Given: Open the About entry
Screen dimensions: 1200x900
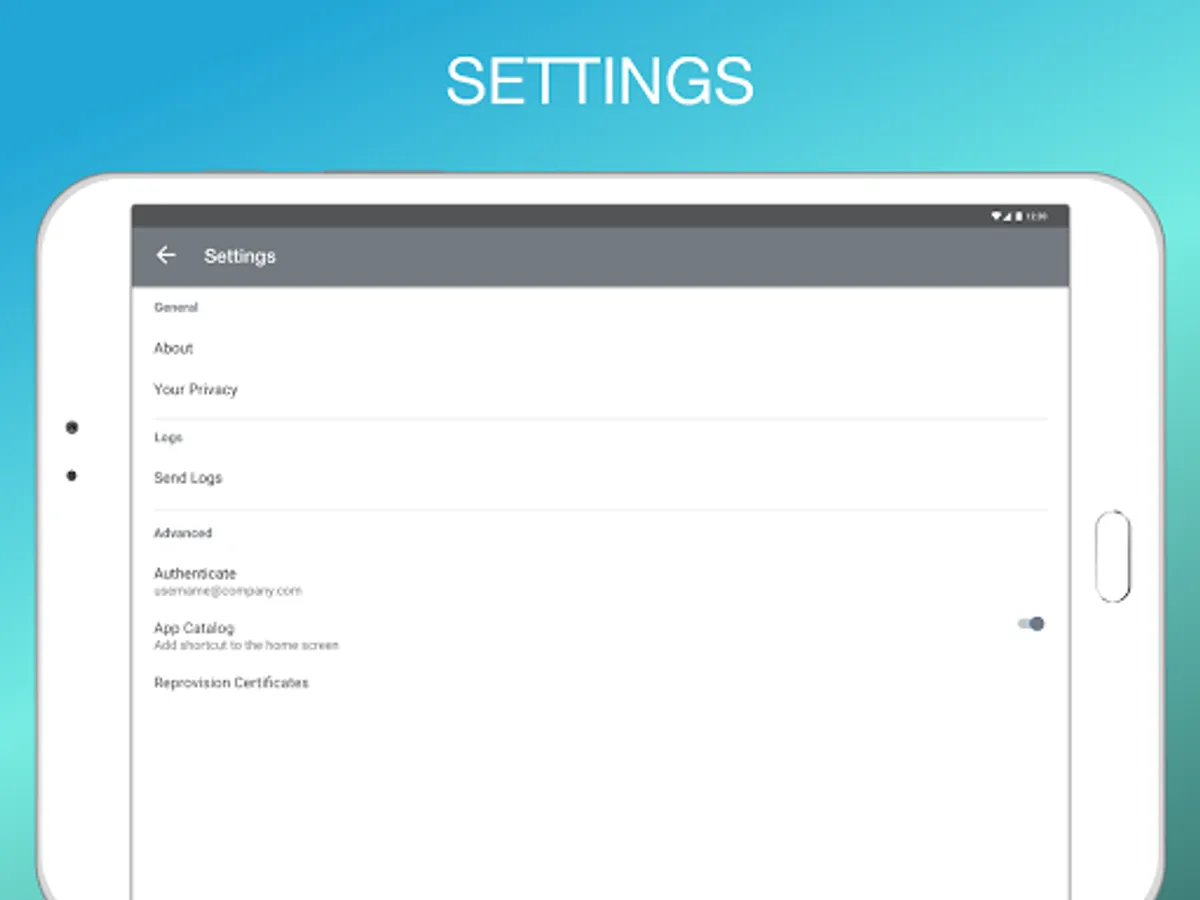Looking at the screenshot, I should click(600, 348).
